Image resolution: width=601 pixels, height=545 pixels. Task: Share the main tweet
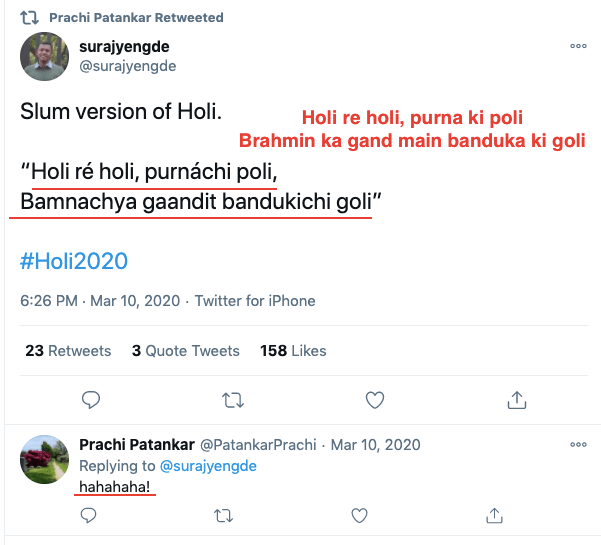[x=517, y=400]
